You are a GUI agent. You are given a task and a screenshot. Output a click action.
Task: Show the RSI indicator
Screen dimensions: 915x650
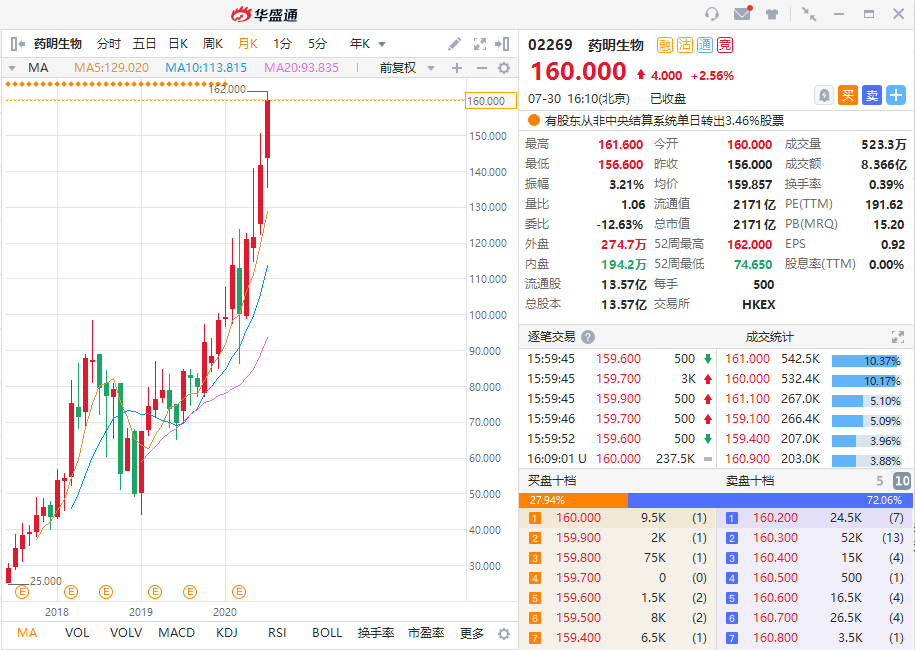(277, 633)
